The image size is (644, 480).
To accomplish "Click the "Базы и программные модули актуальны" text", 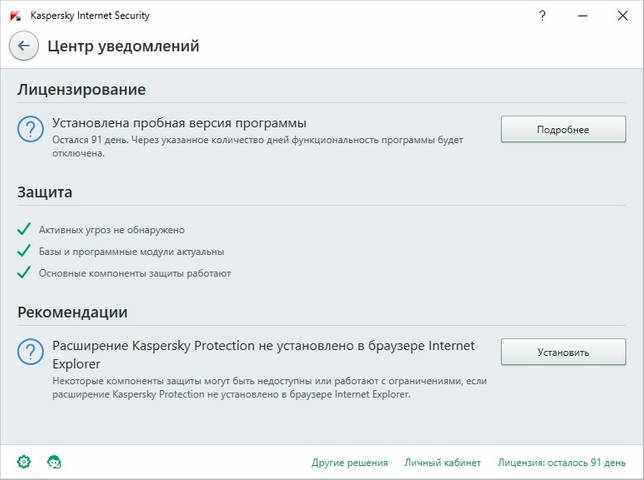I will click(131, 251).
